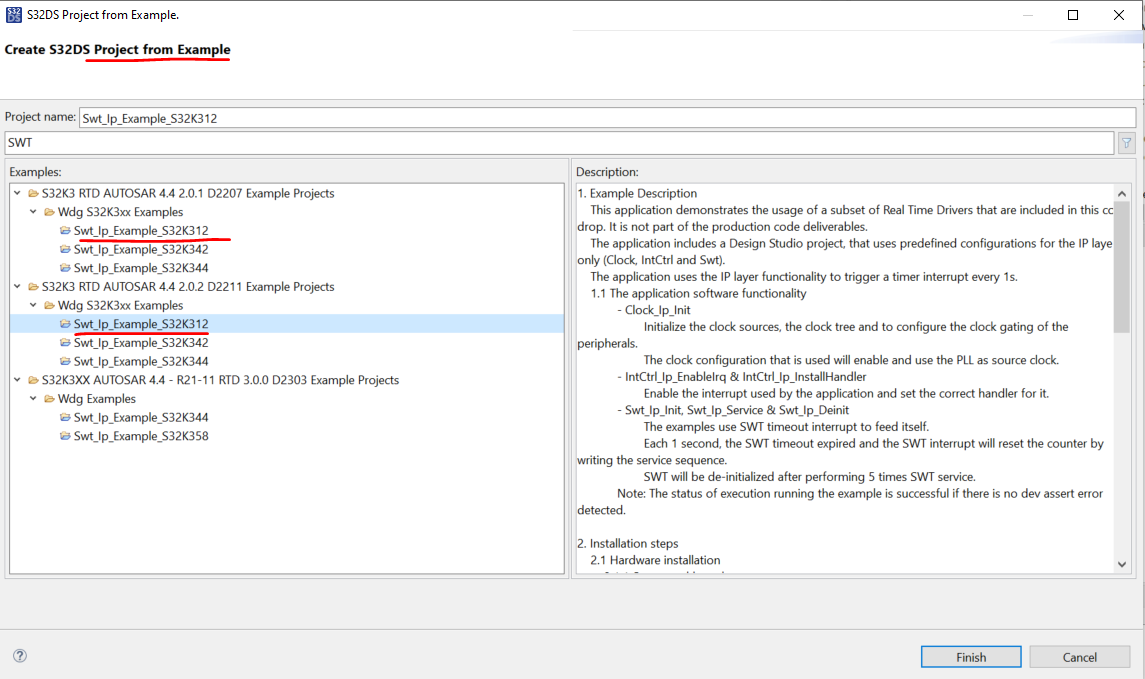Collapse the S32K3XX AUTOSAR 4.4 R21-11 RTD 3.0.0 node
This screenshot has height=679, width=1145.
pos(18,380)
